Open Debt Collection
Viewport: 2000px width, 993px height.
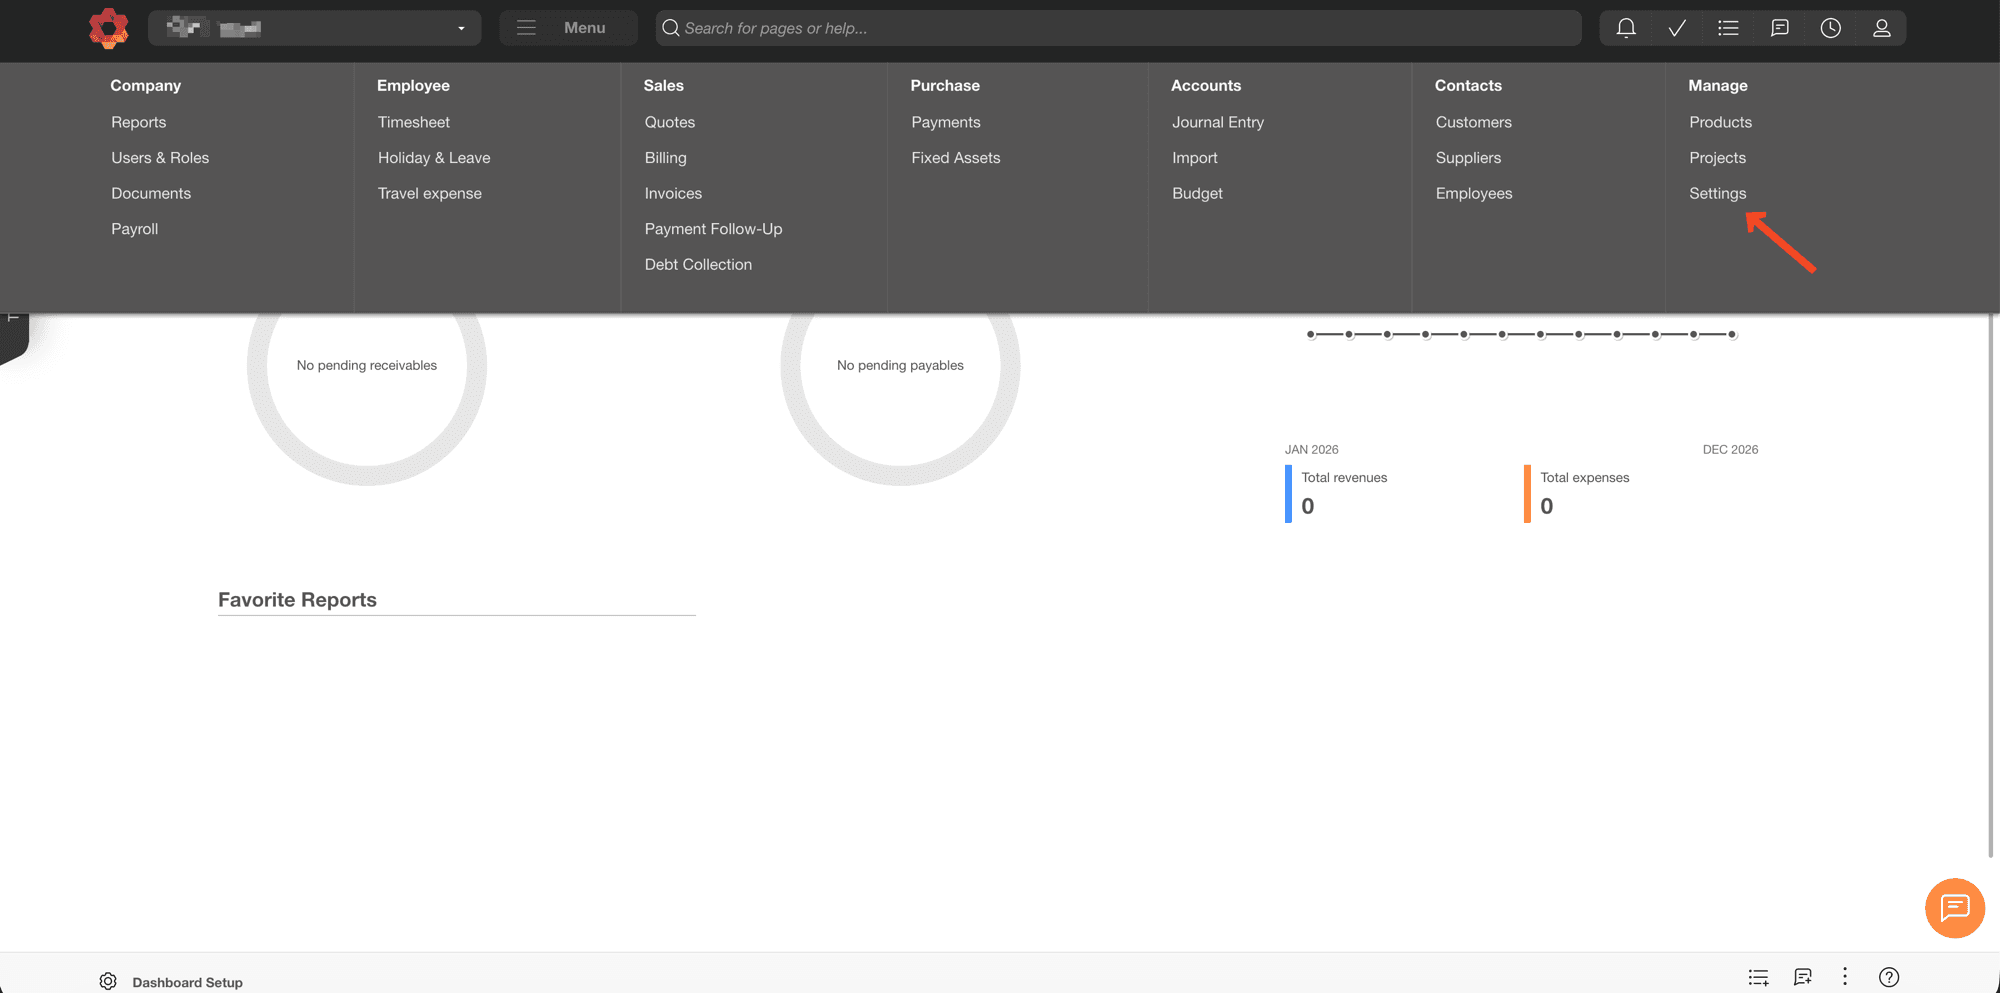(698, 264)
